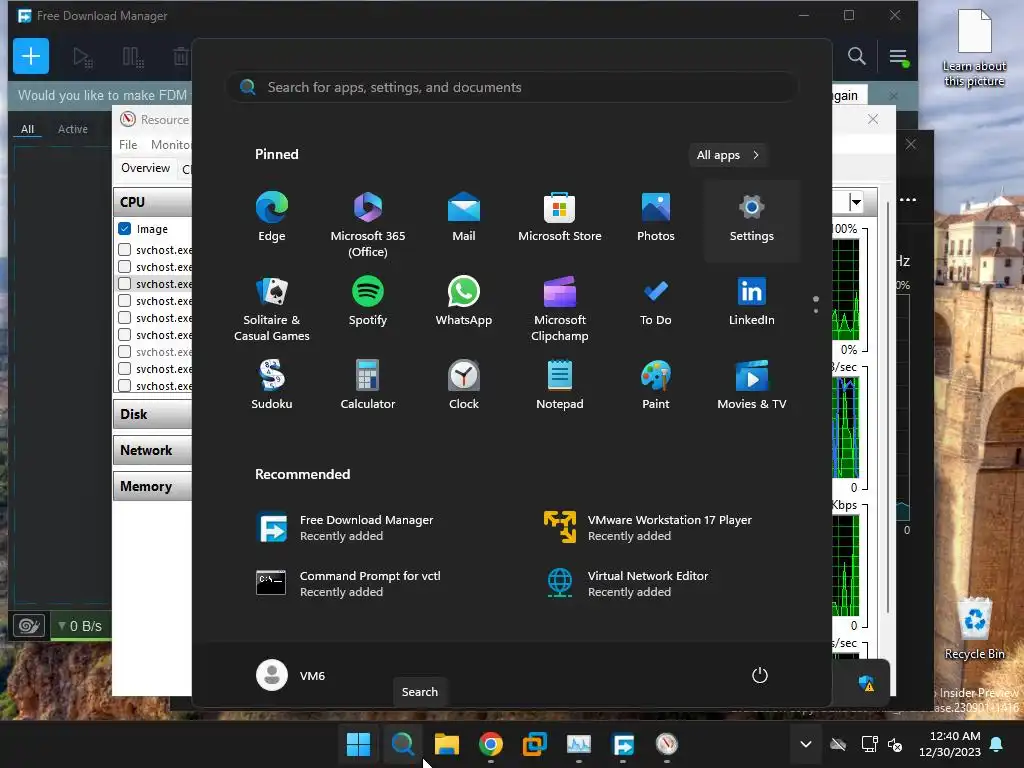The image size is (1024, 768).
Task: Expand the Disk section in Resource Monitor
Action: click(153, 414)
